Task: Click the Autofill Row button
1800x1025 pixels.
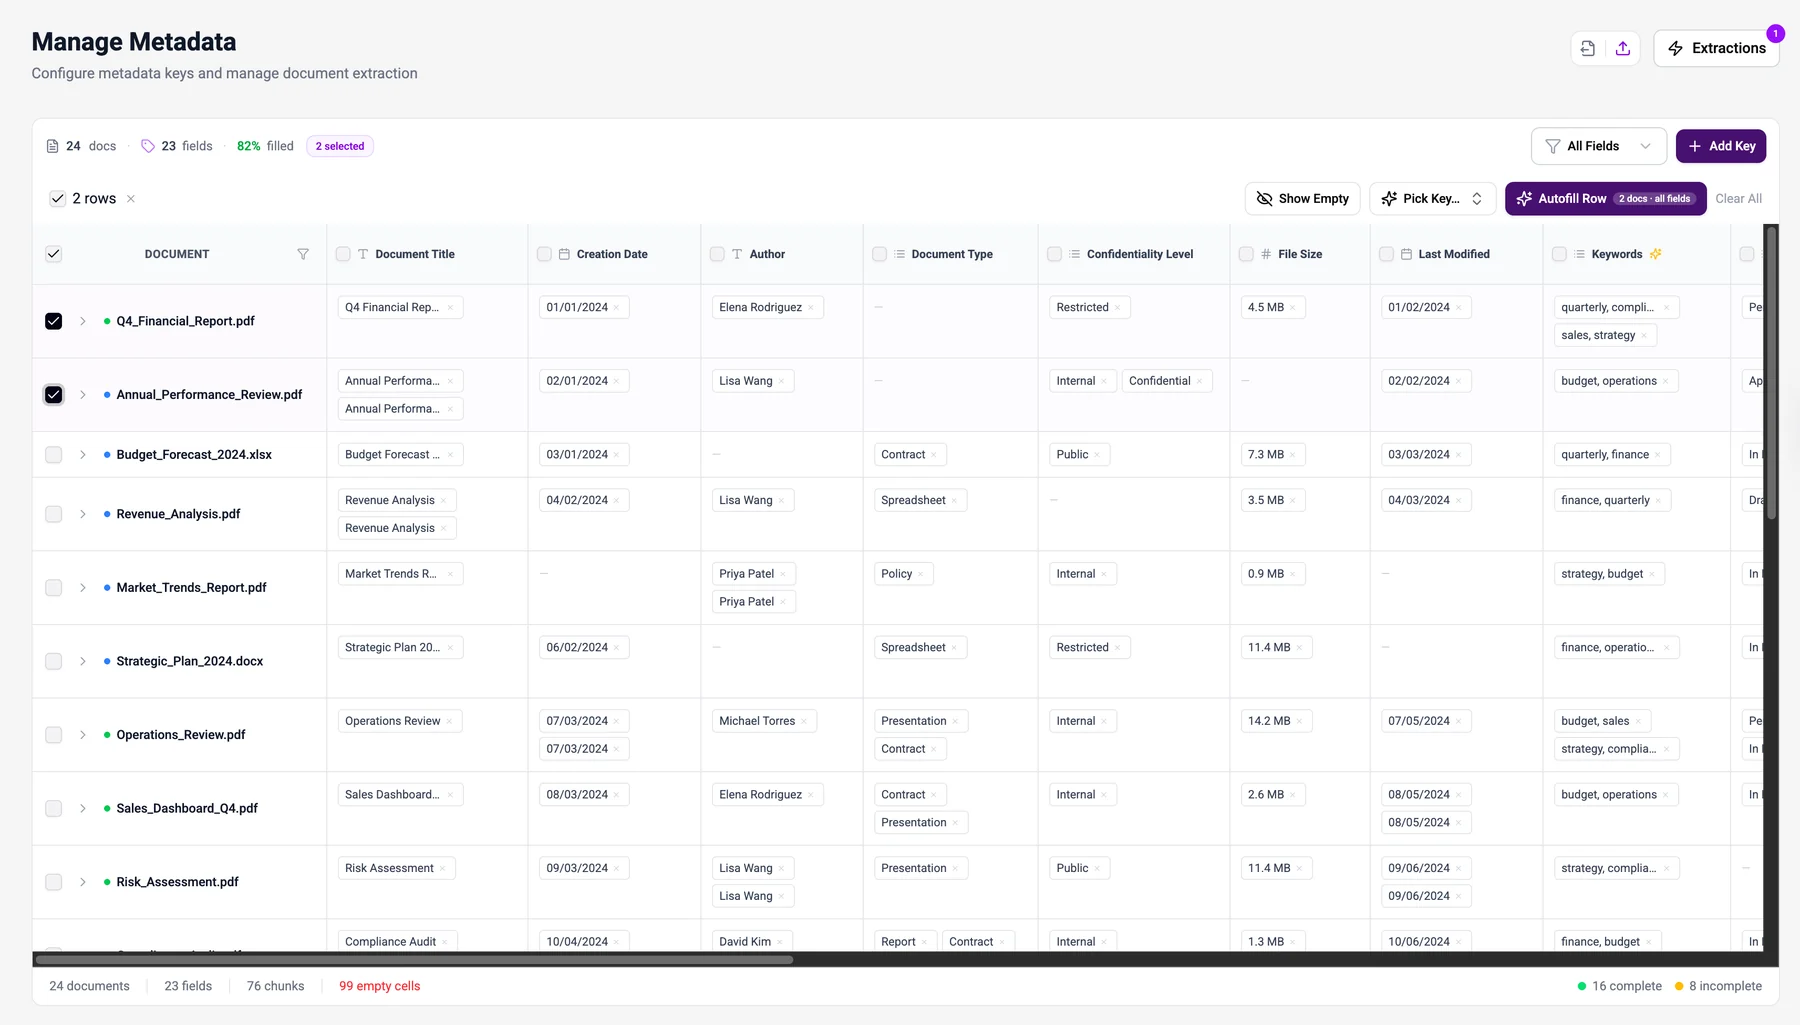Action: pyautogui.click(x=1605, y=199)
